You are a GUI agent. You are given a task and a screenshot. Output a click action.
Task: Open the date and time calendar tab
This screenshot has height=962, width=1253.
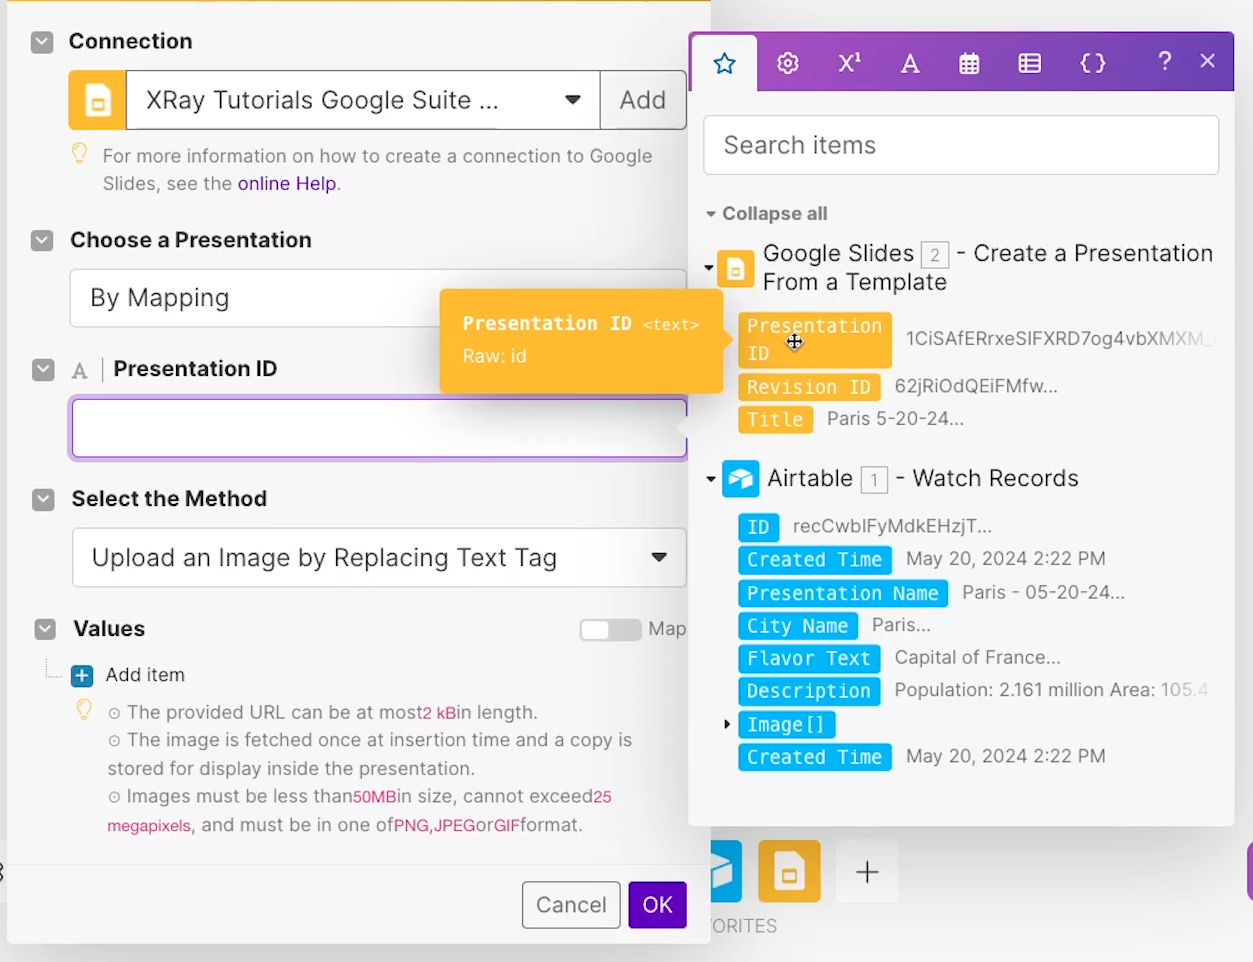pos(969,64)
